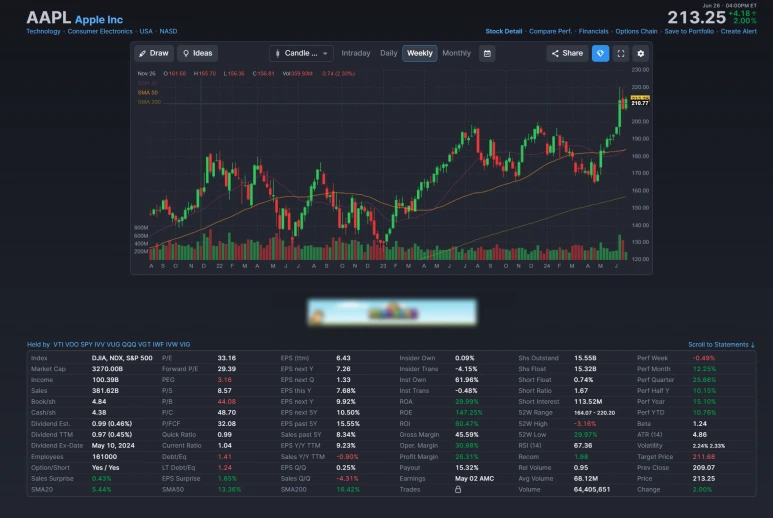Click the Option/Short value Yes / Yes
773x518 pixels.
(x=105, y=468)
